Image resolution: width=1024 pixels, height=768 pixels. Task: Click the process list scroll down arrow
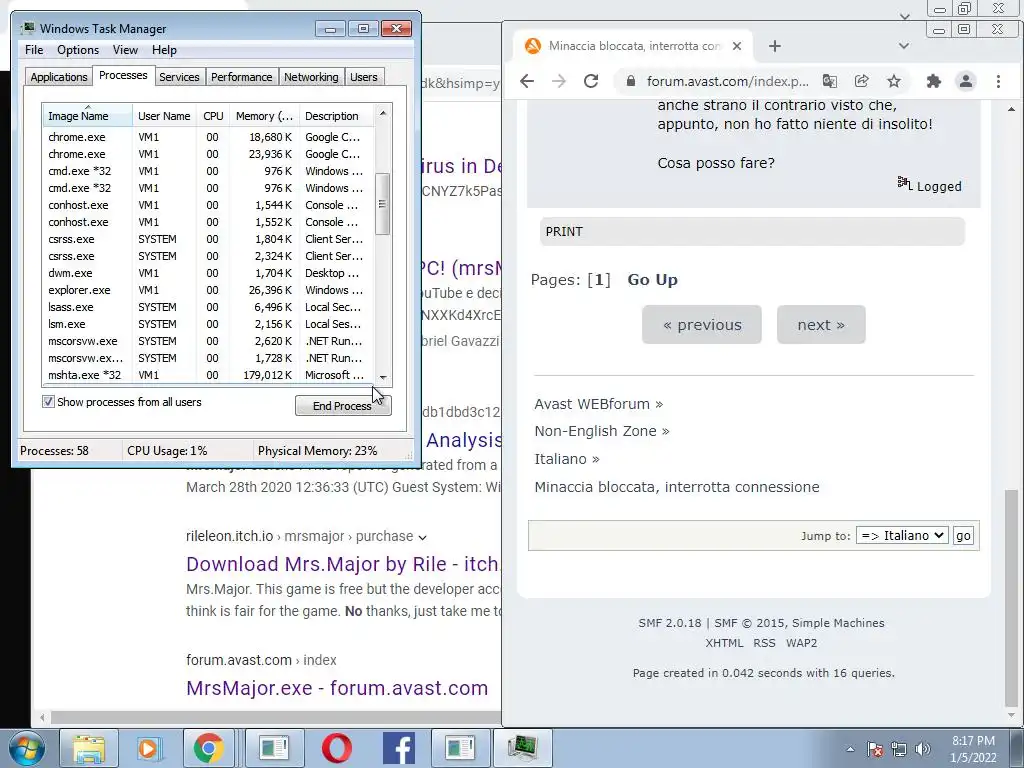(383, 377)
